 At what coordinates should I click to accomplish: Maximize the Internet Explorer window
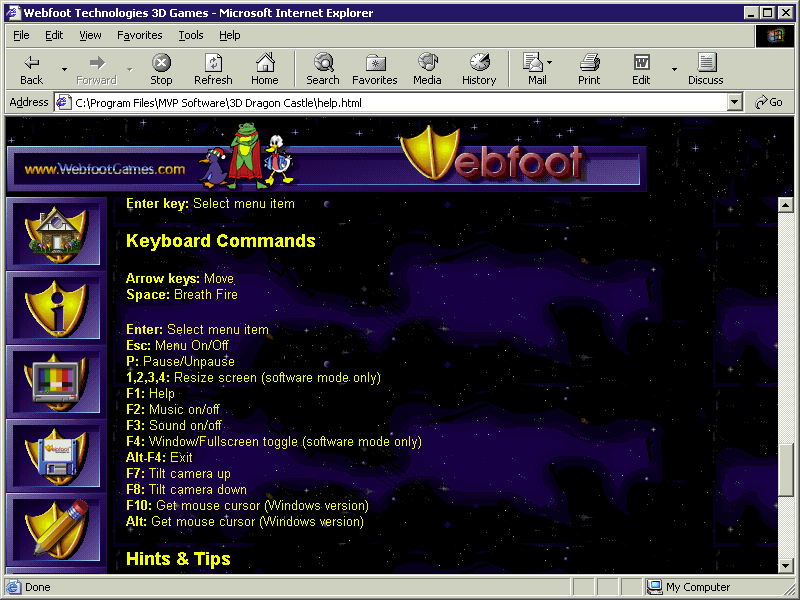[x=768, y=13]
